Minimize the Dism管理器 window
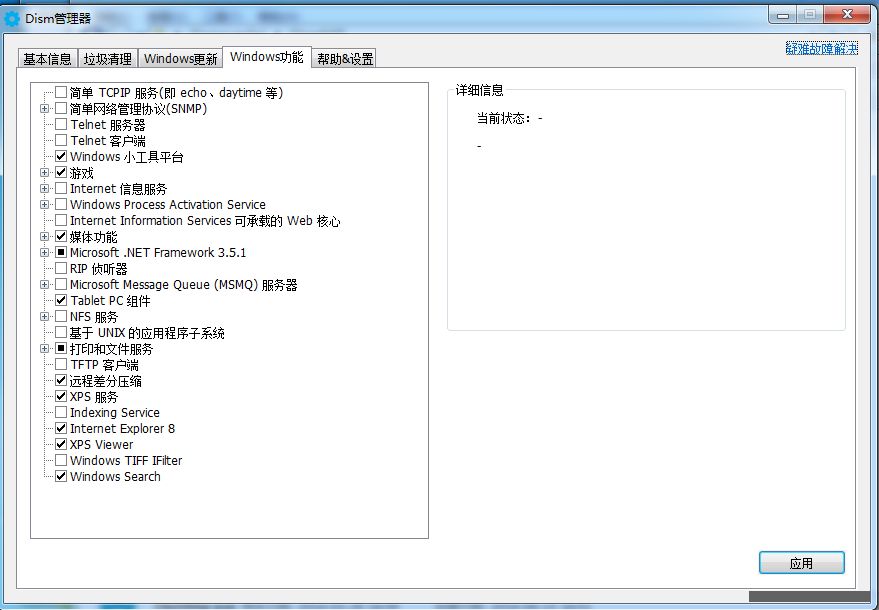This screenshot has width=879, height=610. coord(783,15)
